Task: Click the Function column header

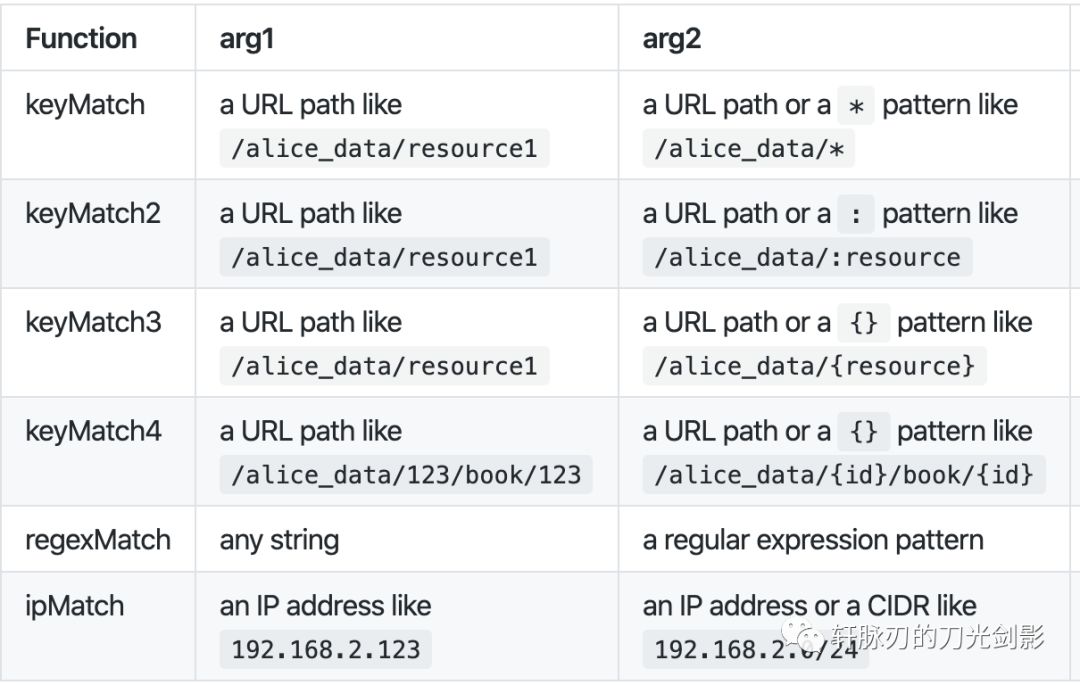Action: coord(81,38)
